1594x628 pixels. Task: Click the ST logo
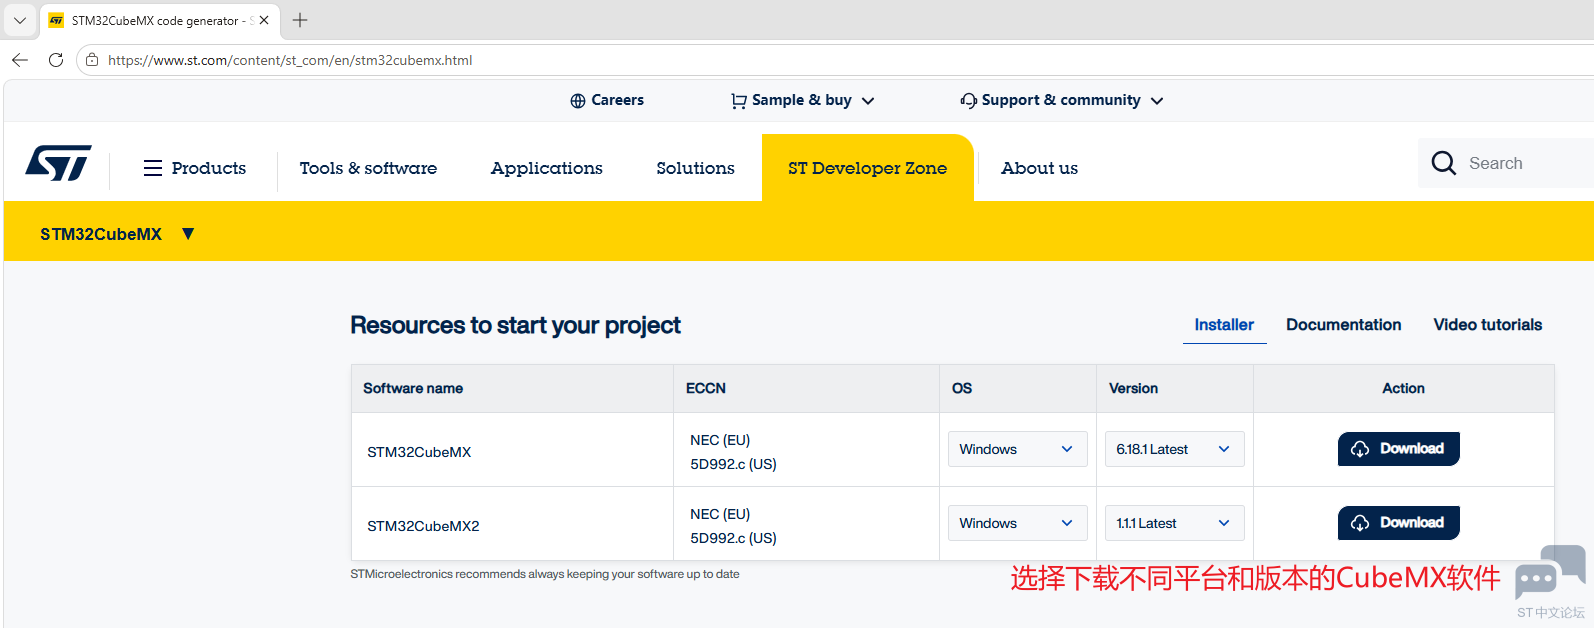[58, 163]
